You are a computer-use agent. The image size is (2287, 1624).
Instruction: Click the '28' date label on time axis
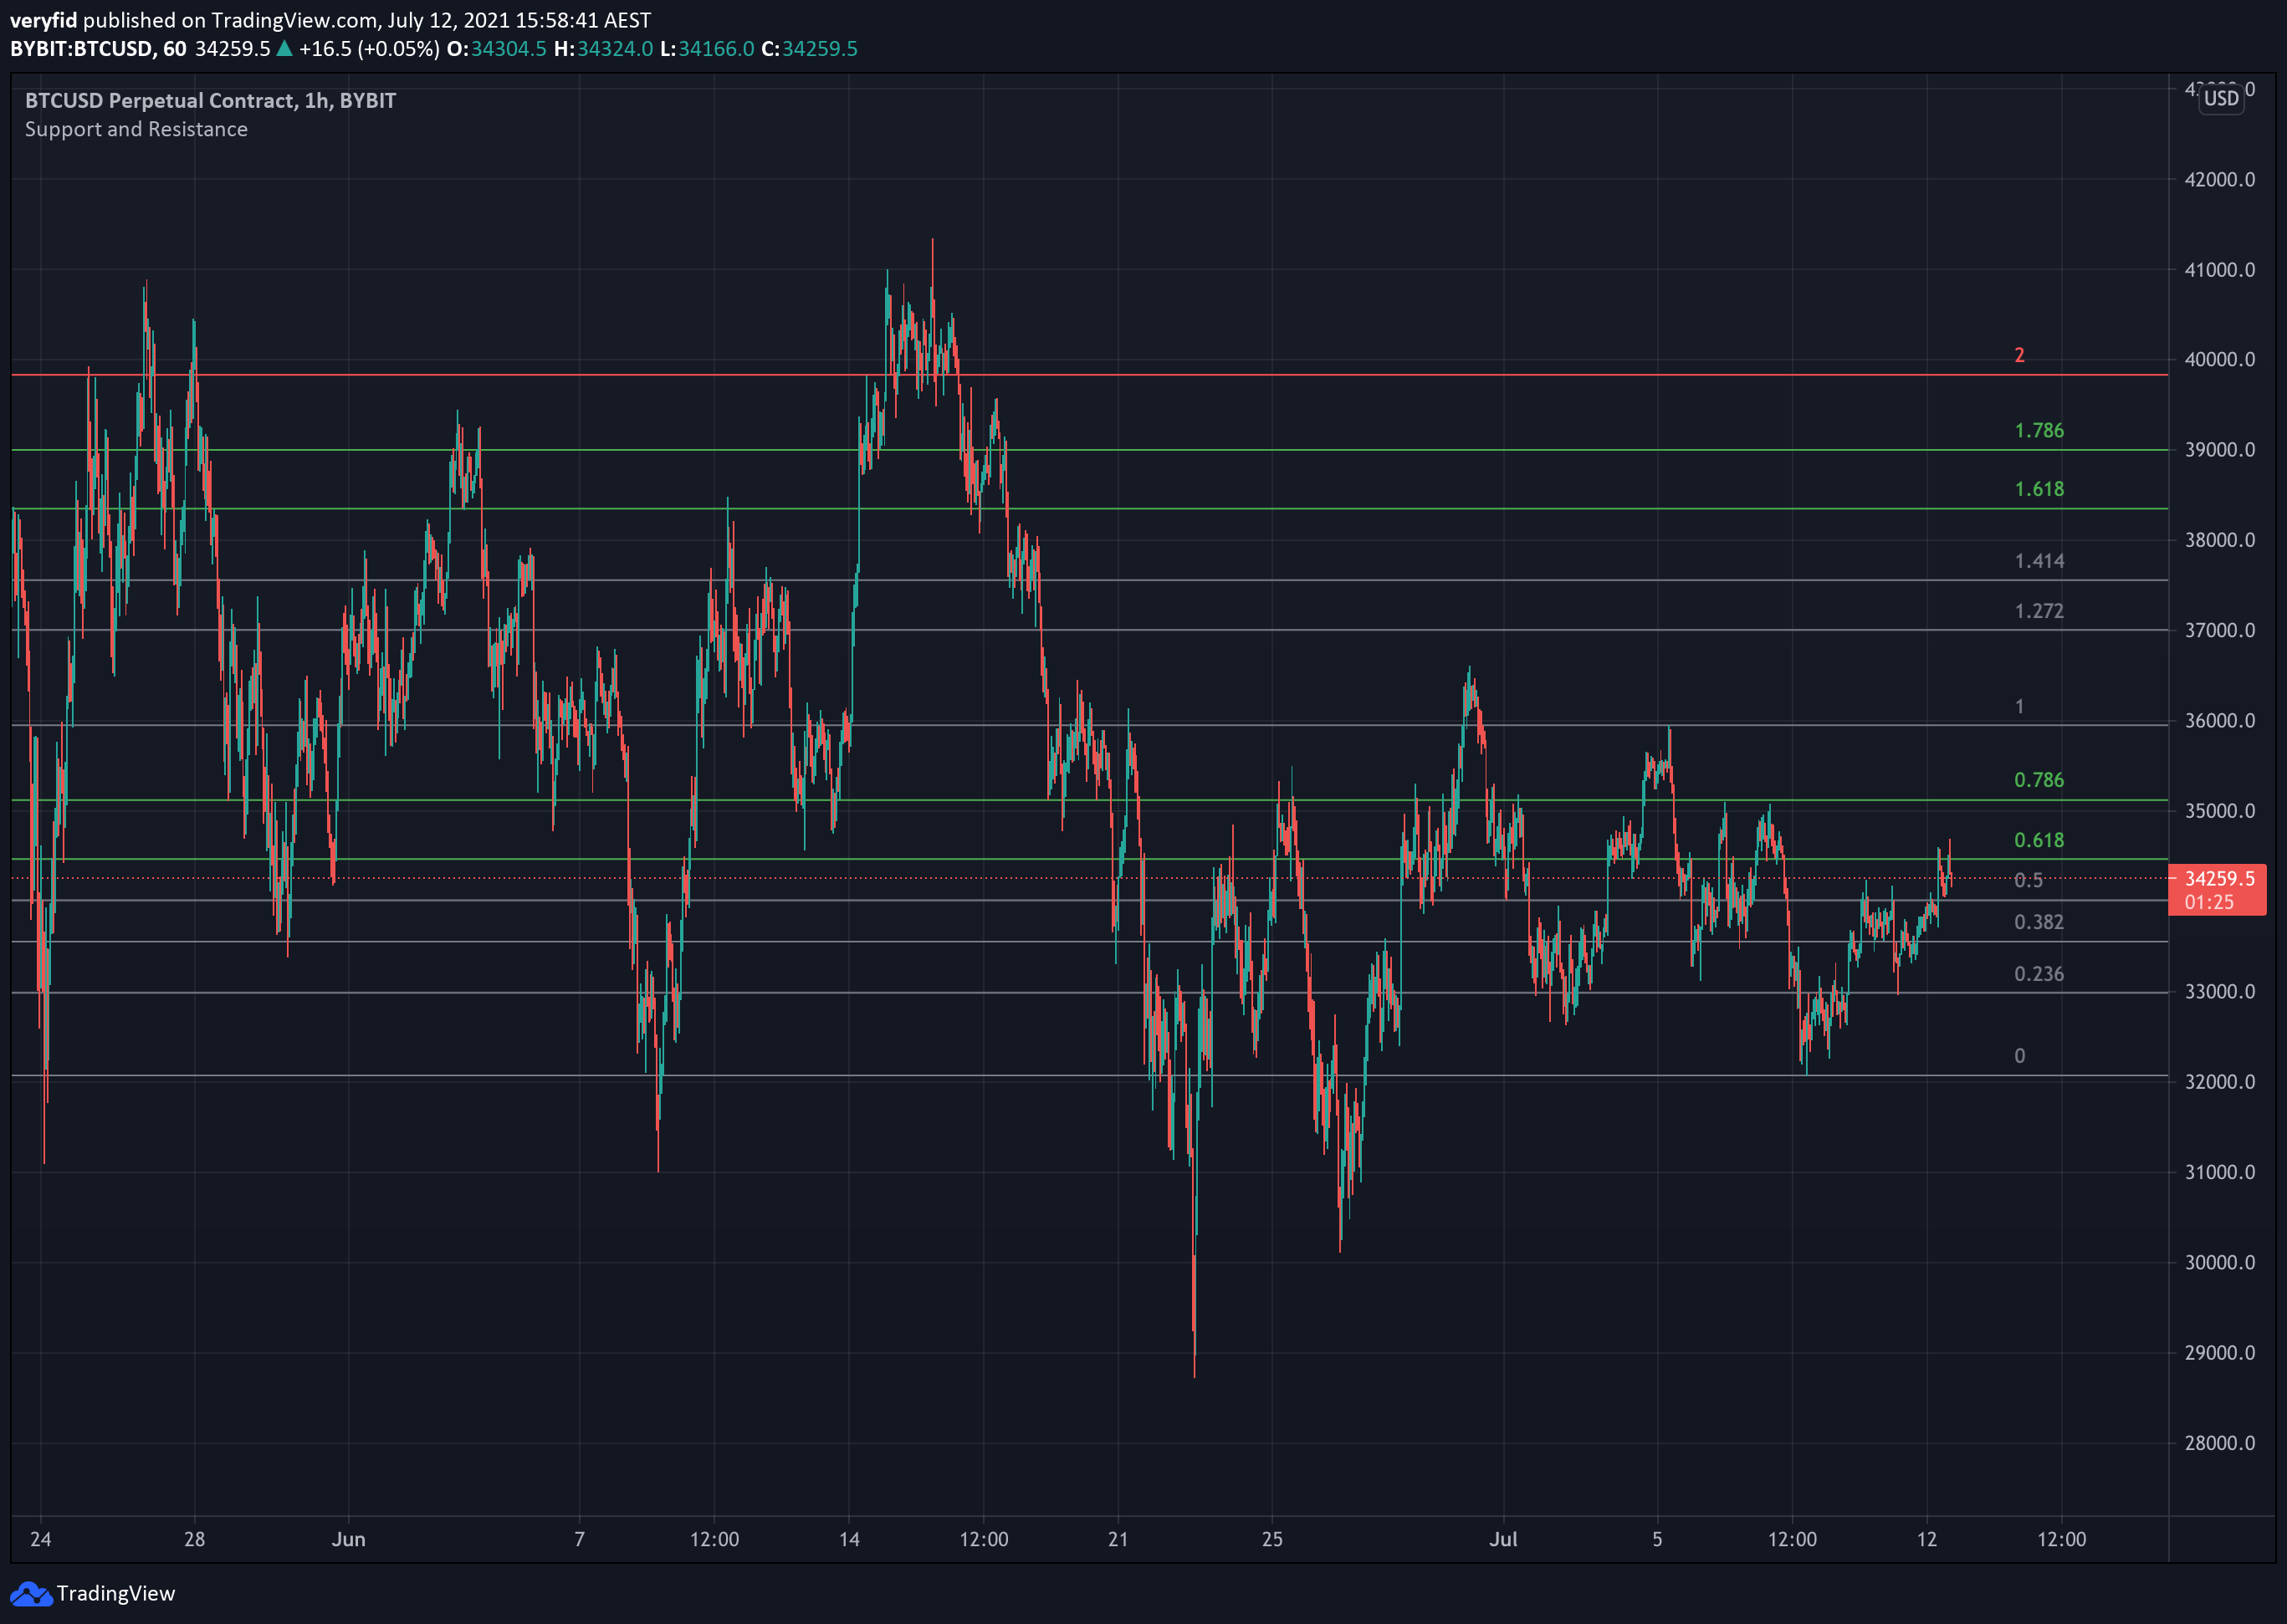coord(195,1539)
